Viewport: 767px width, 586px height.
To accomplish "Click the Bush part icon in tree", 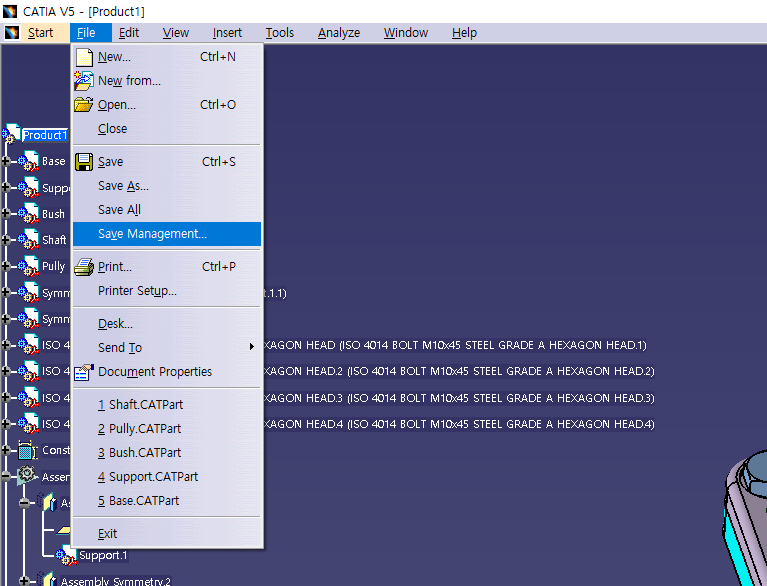I will pyautogui.click(x=28, y=214).
